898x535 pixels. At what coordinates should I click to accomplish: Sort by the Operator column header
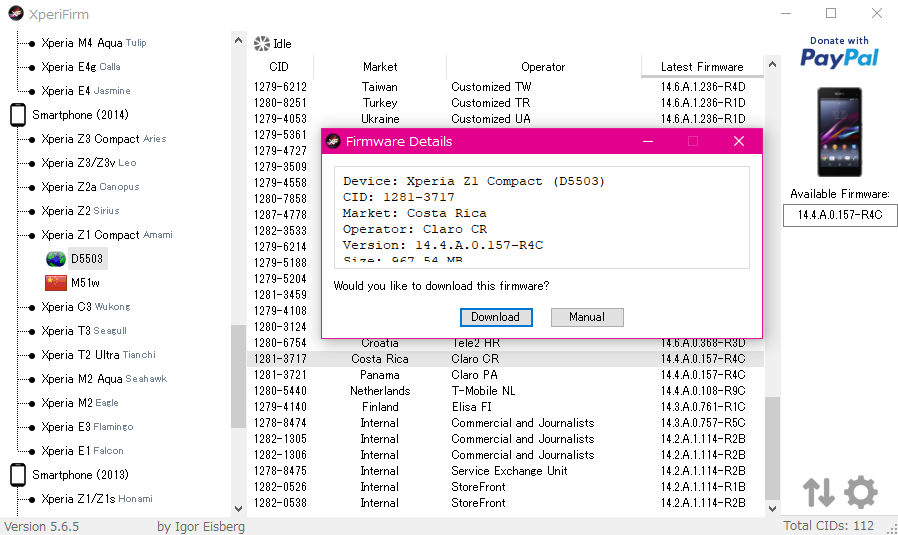coord(543,67)
